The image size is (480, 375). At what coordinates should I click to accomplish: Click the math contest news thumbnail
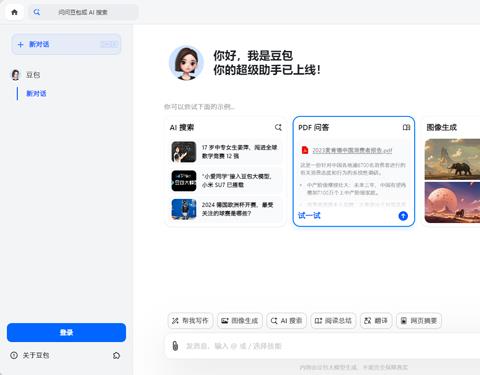(x=184, y=152)
